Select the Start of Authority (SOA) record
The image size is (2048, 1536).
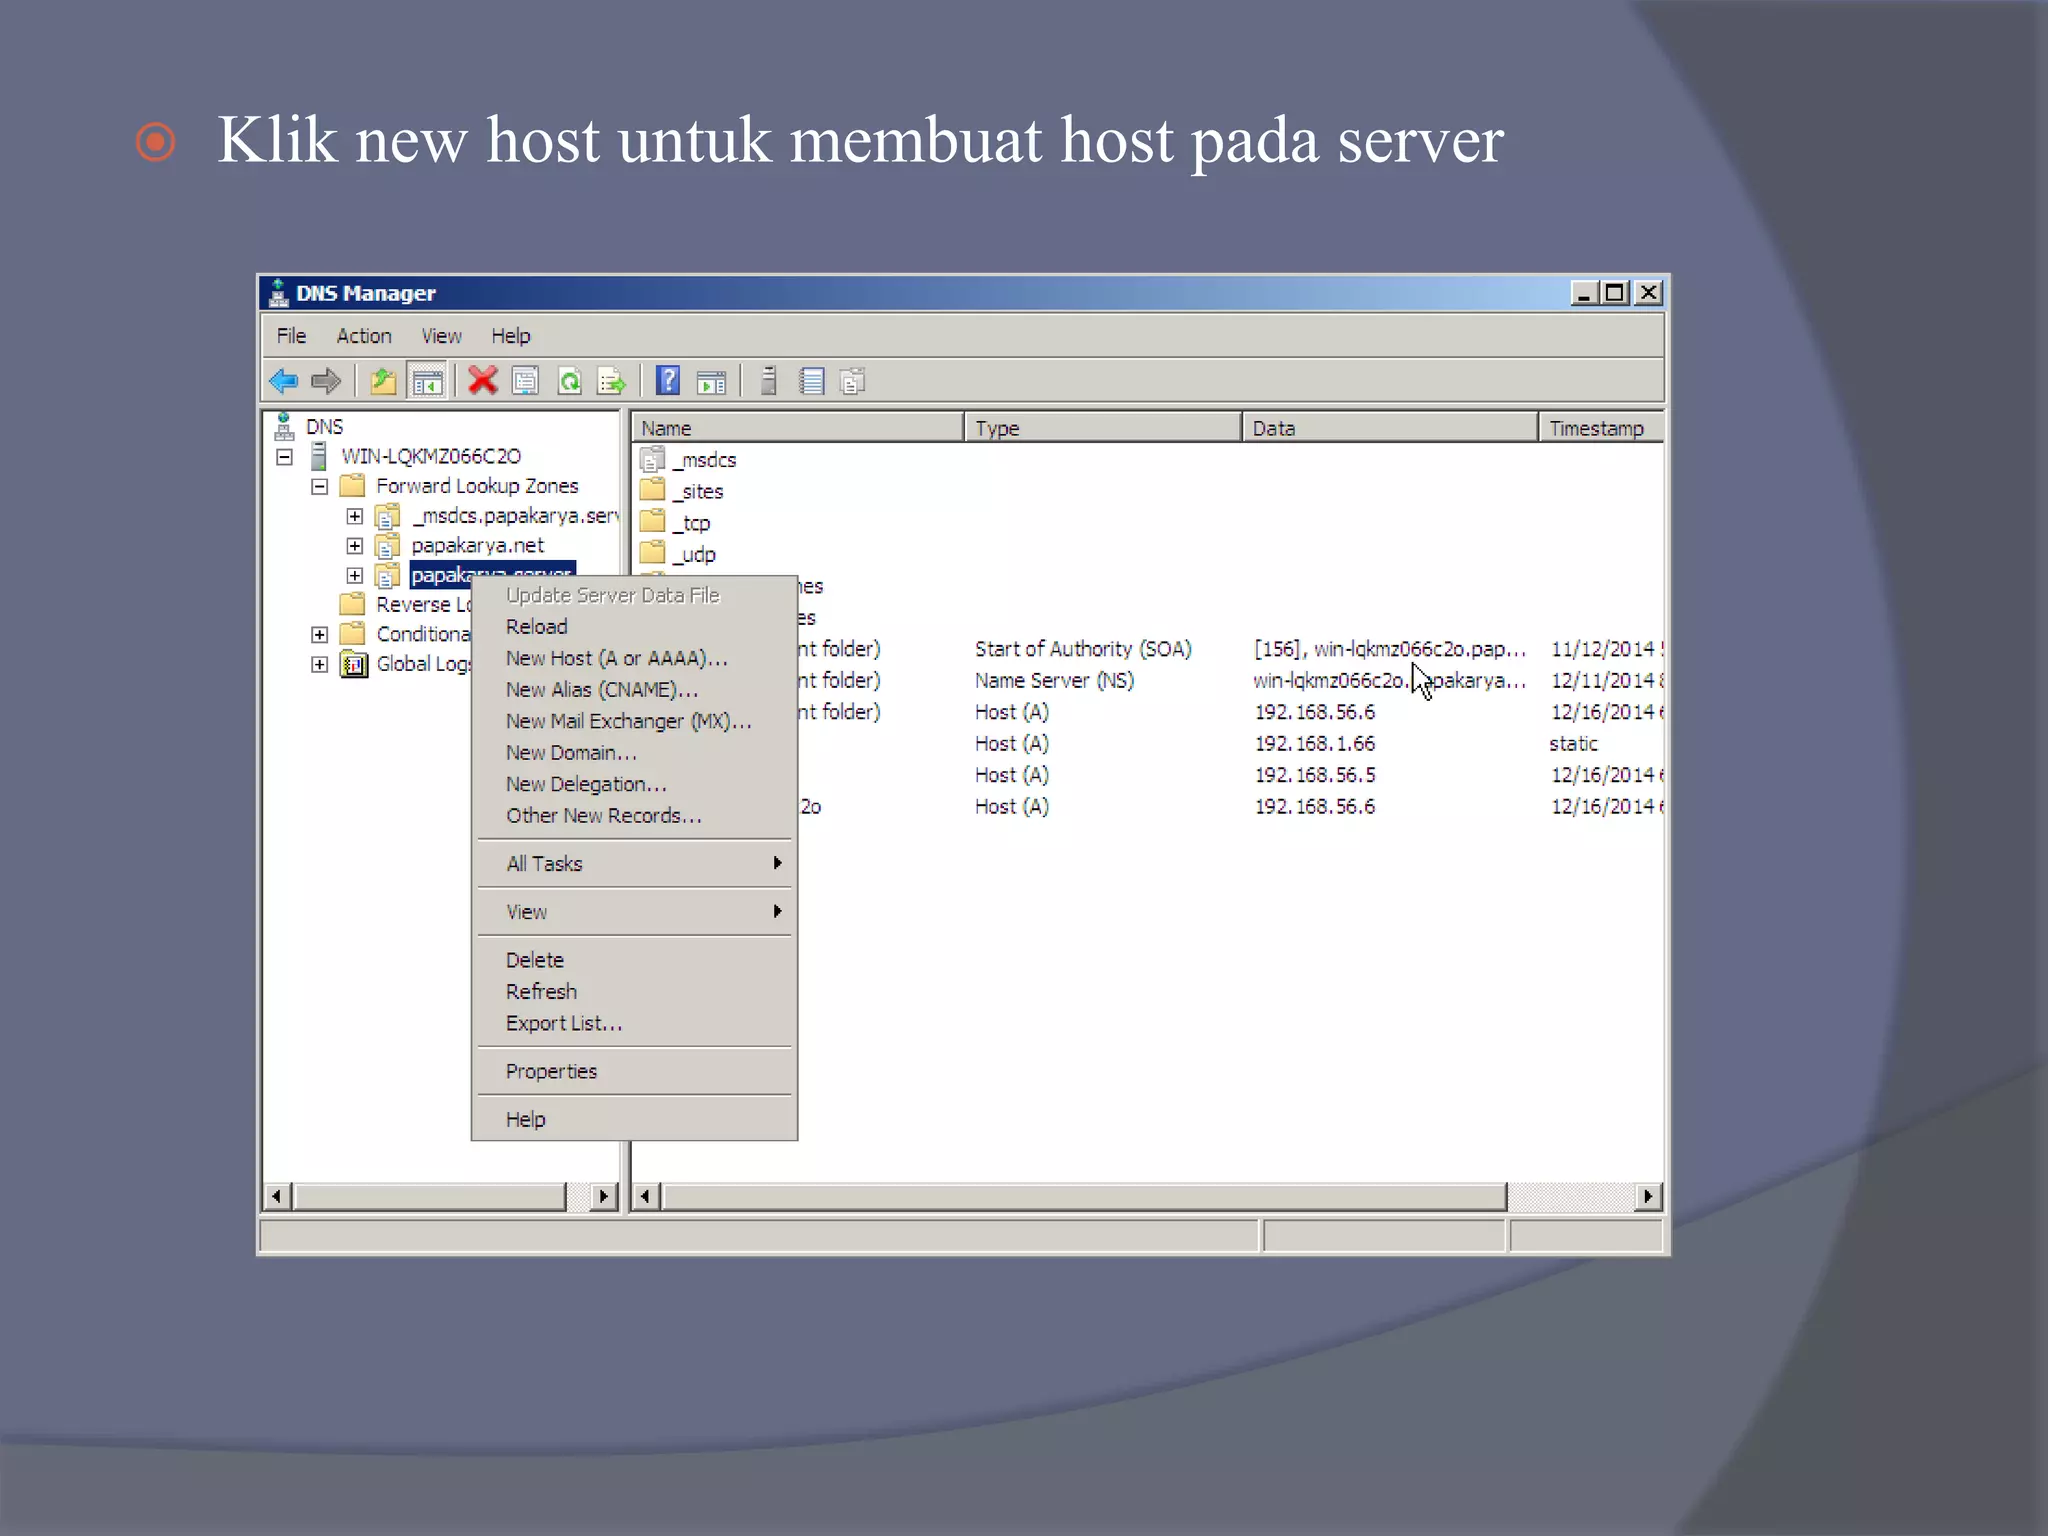pyautogui.click(x=1083, y=649)
